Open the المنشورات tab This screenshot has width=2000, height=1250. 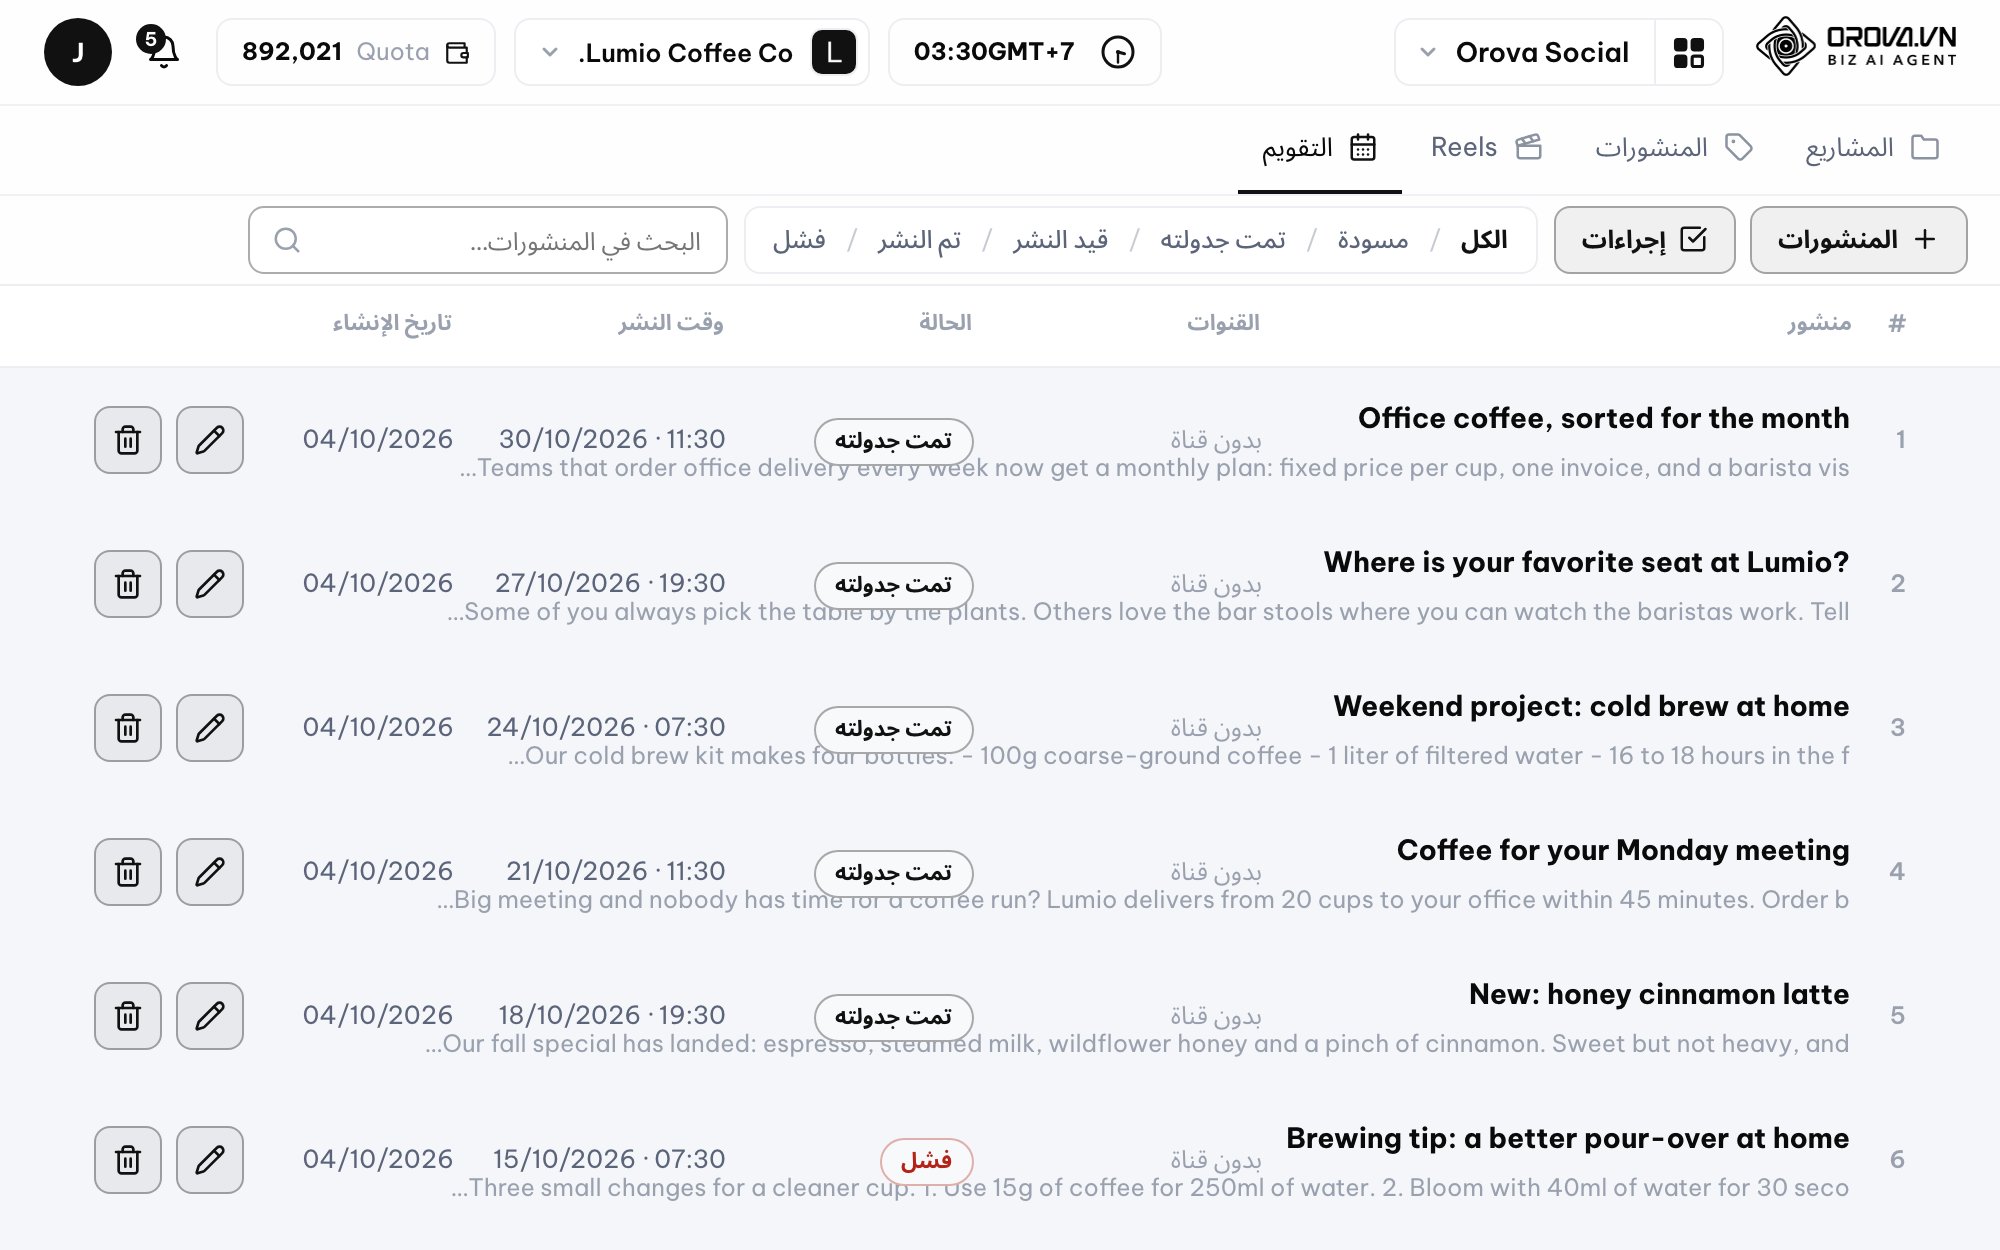pos(1674,148)
